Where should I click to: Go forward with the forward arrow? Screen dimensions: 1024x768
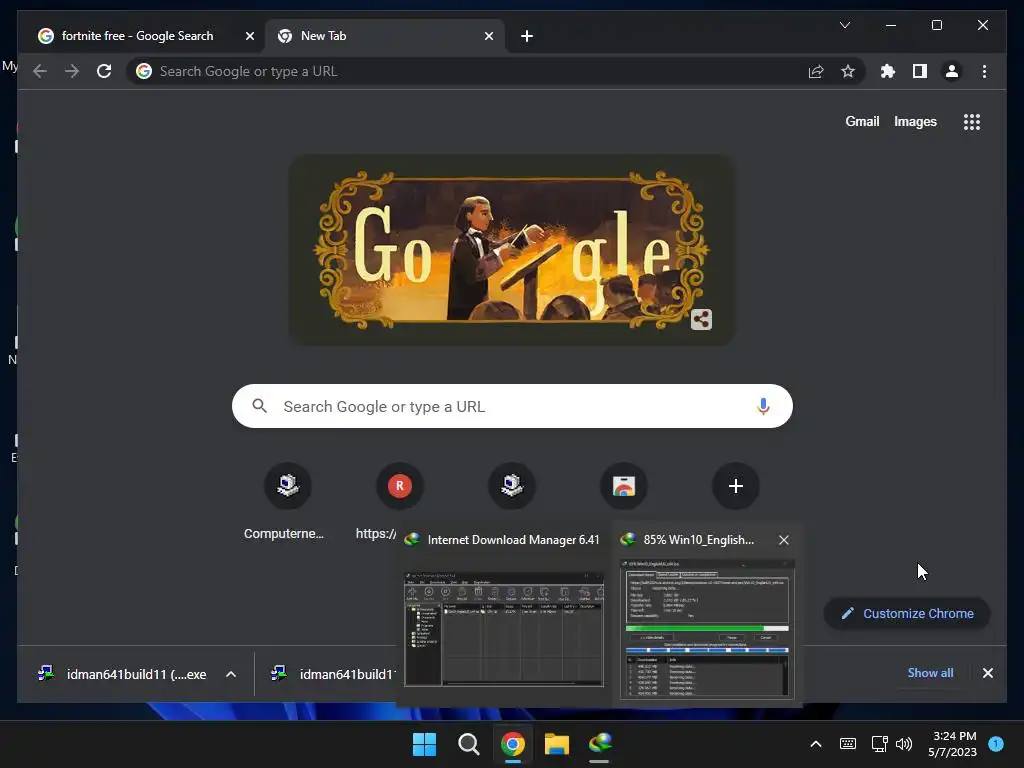72,71
